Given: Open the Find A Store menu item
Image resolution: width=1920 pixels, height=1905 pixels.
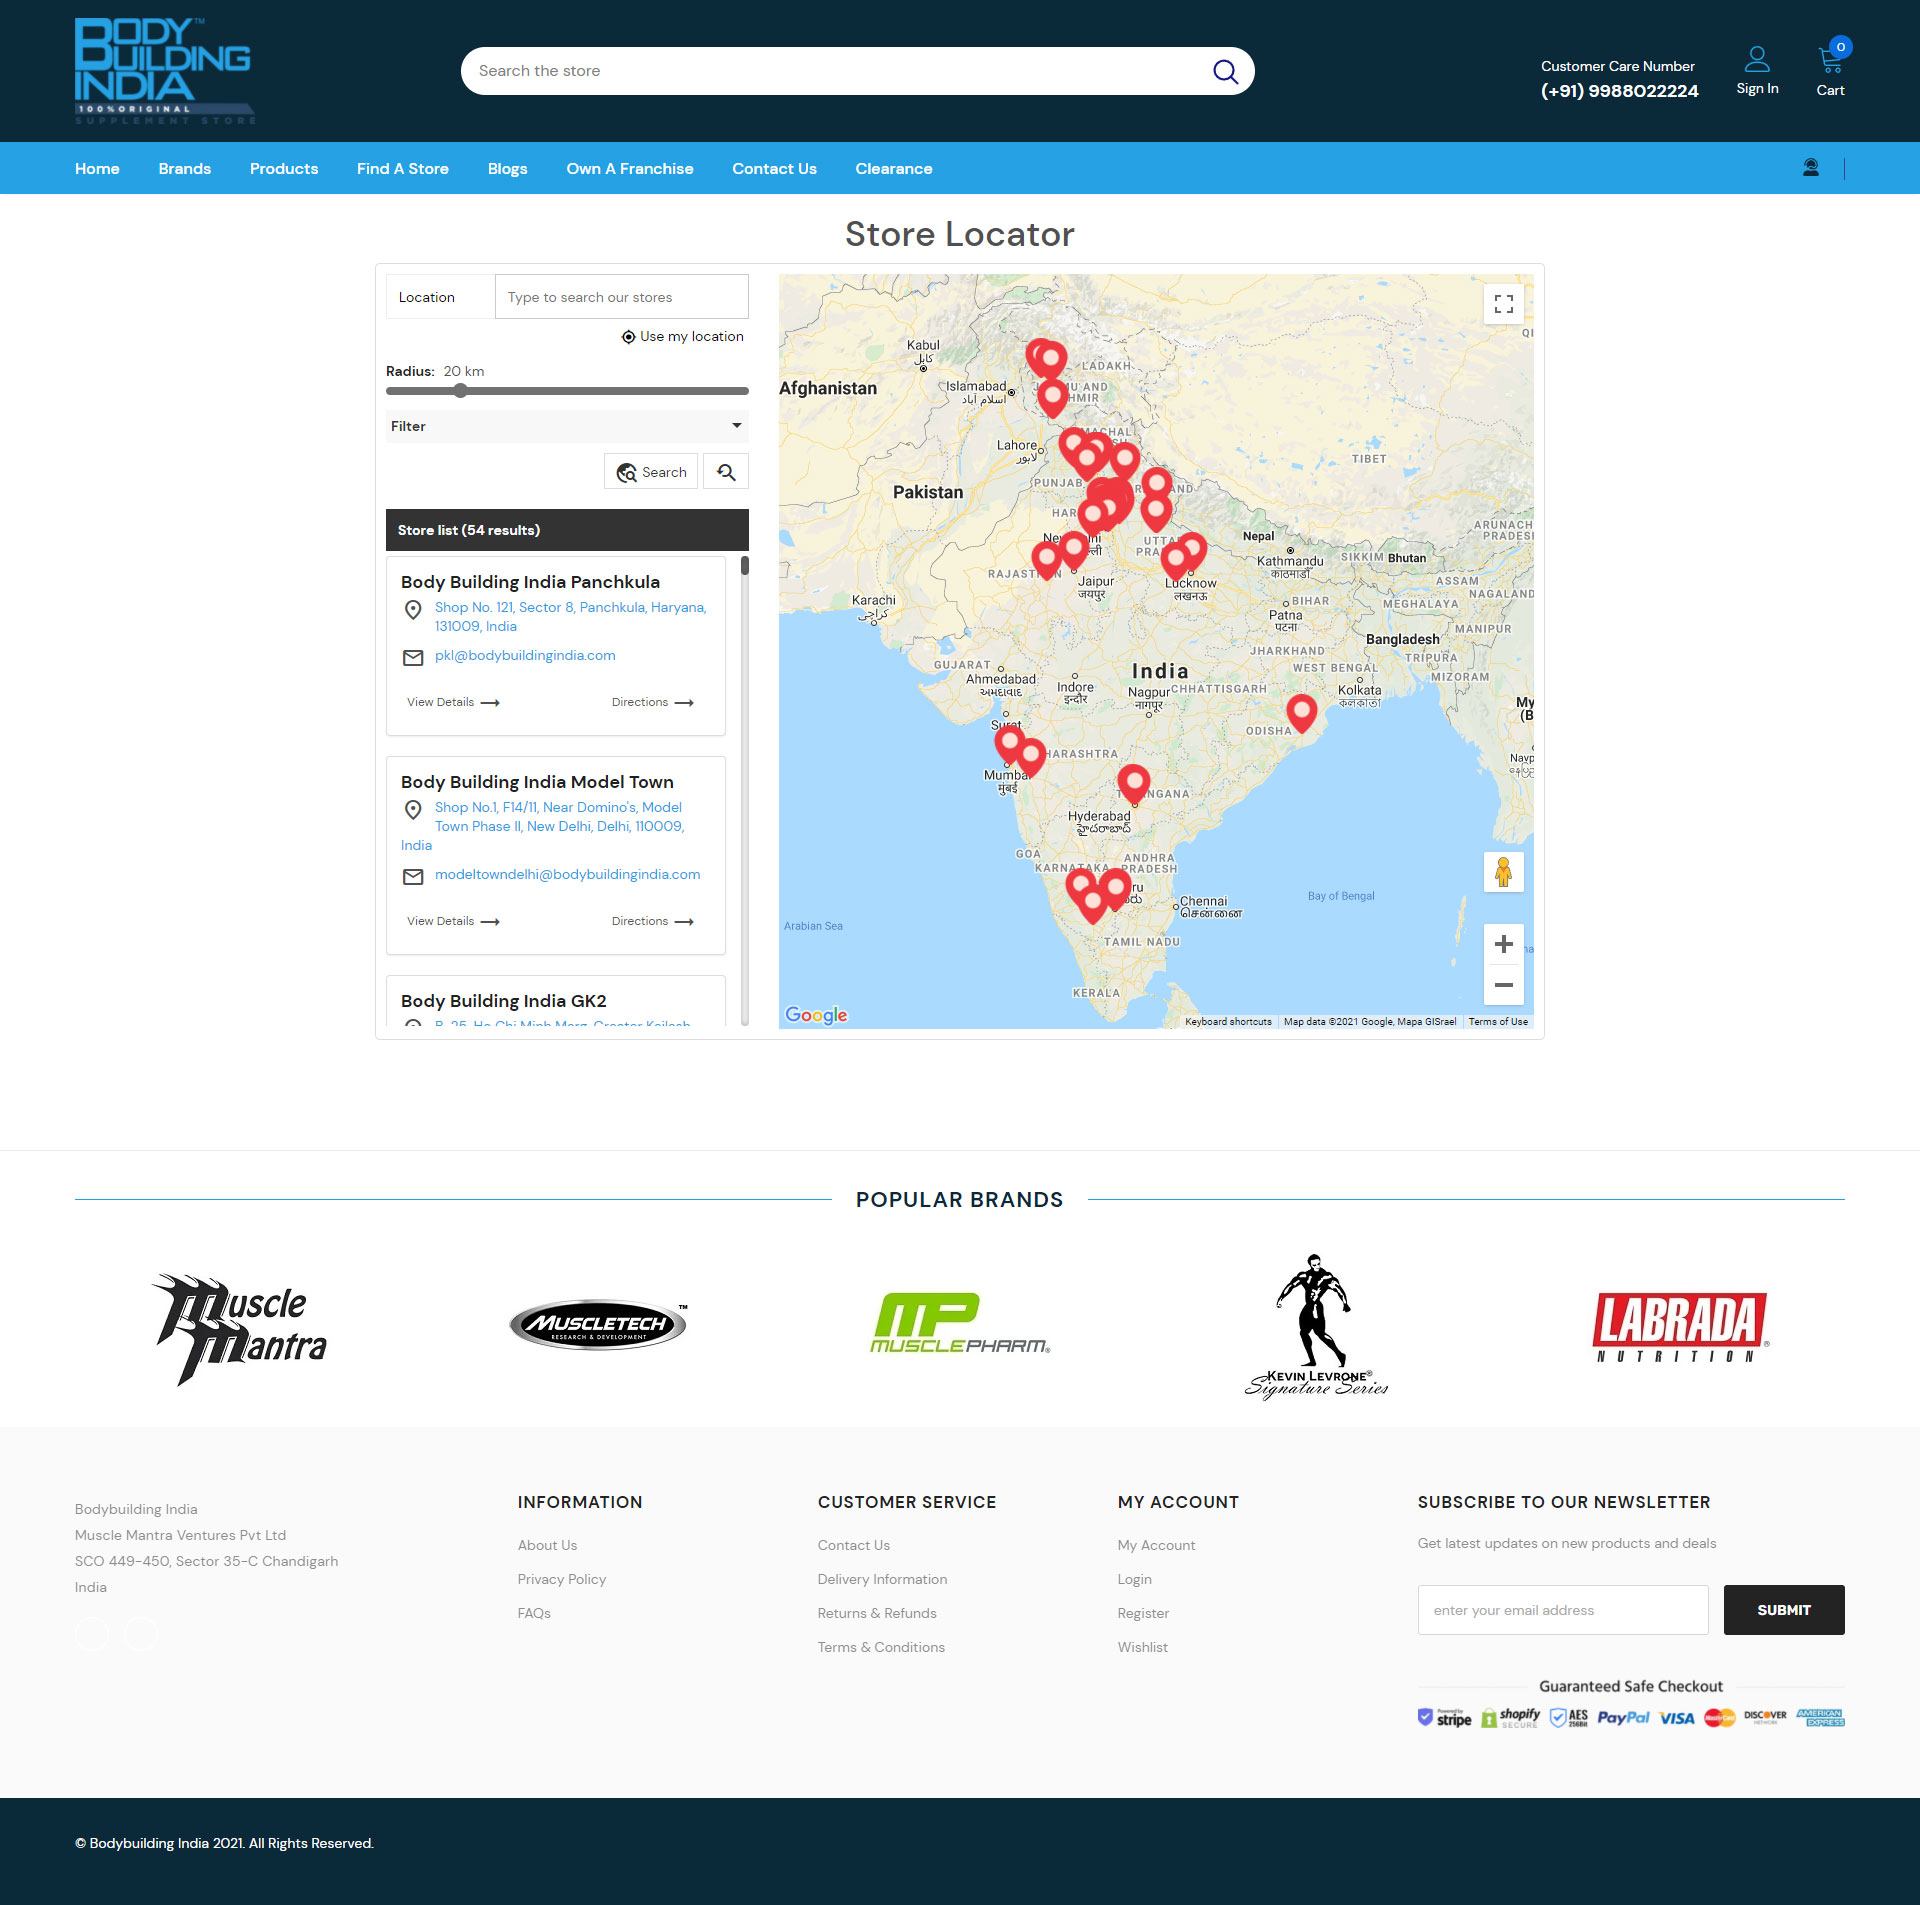Looking at the screenshot, I should (403, 169).
